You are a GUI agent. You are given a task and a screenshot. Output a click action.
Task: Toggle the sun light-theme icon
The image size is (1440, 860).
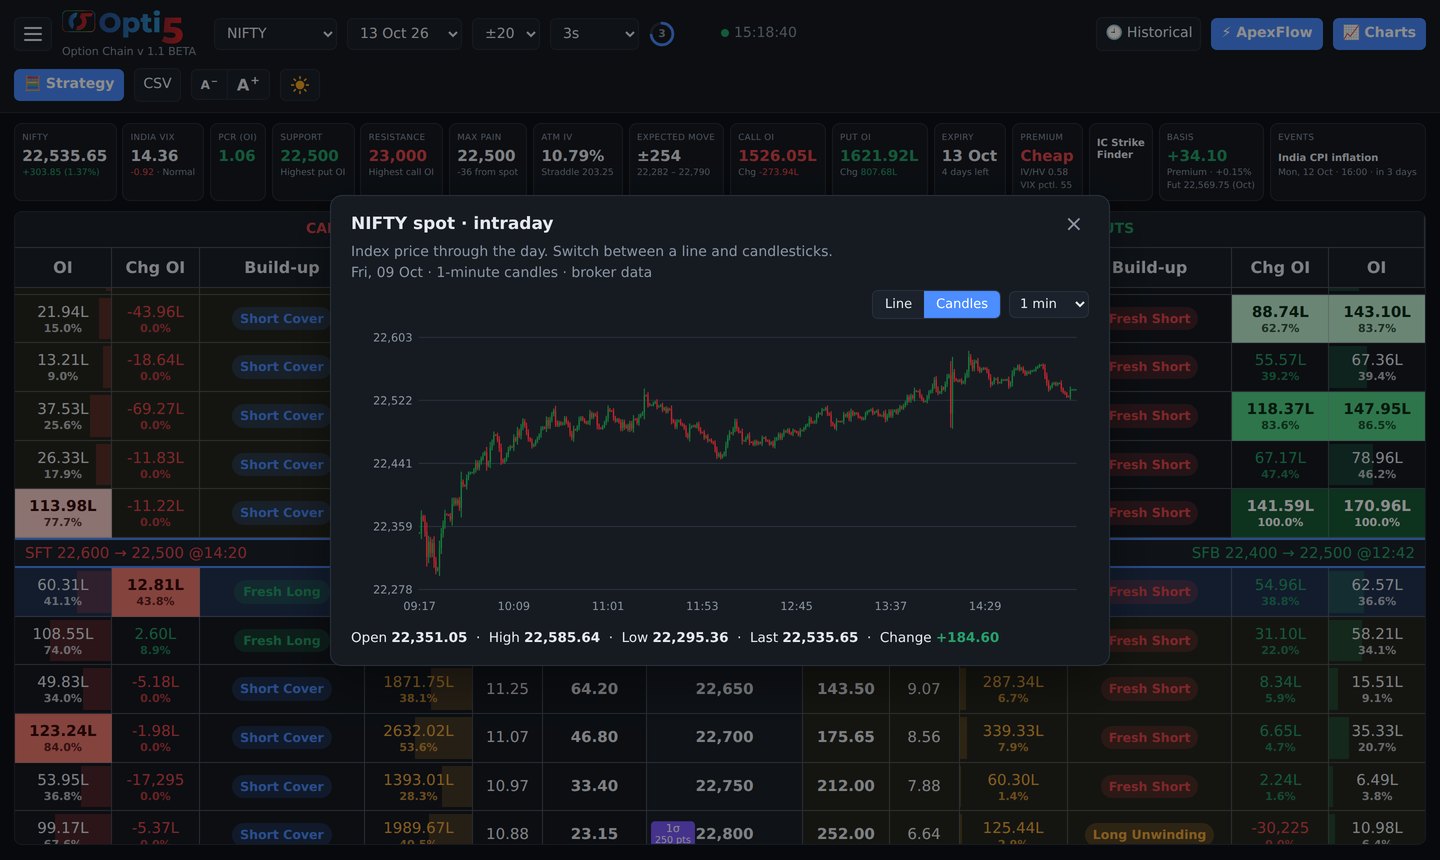pos(300,85)
